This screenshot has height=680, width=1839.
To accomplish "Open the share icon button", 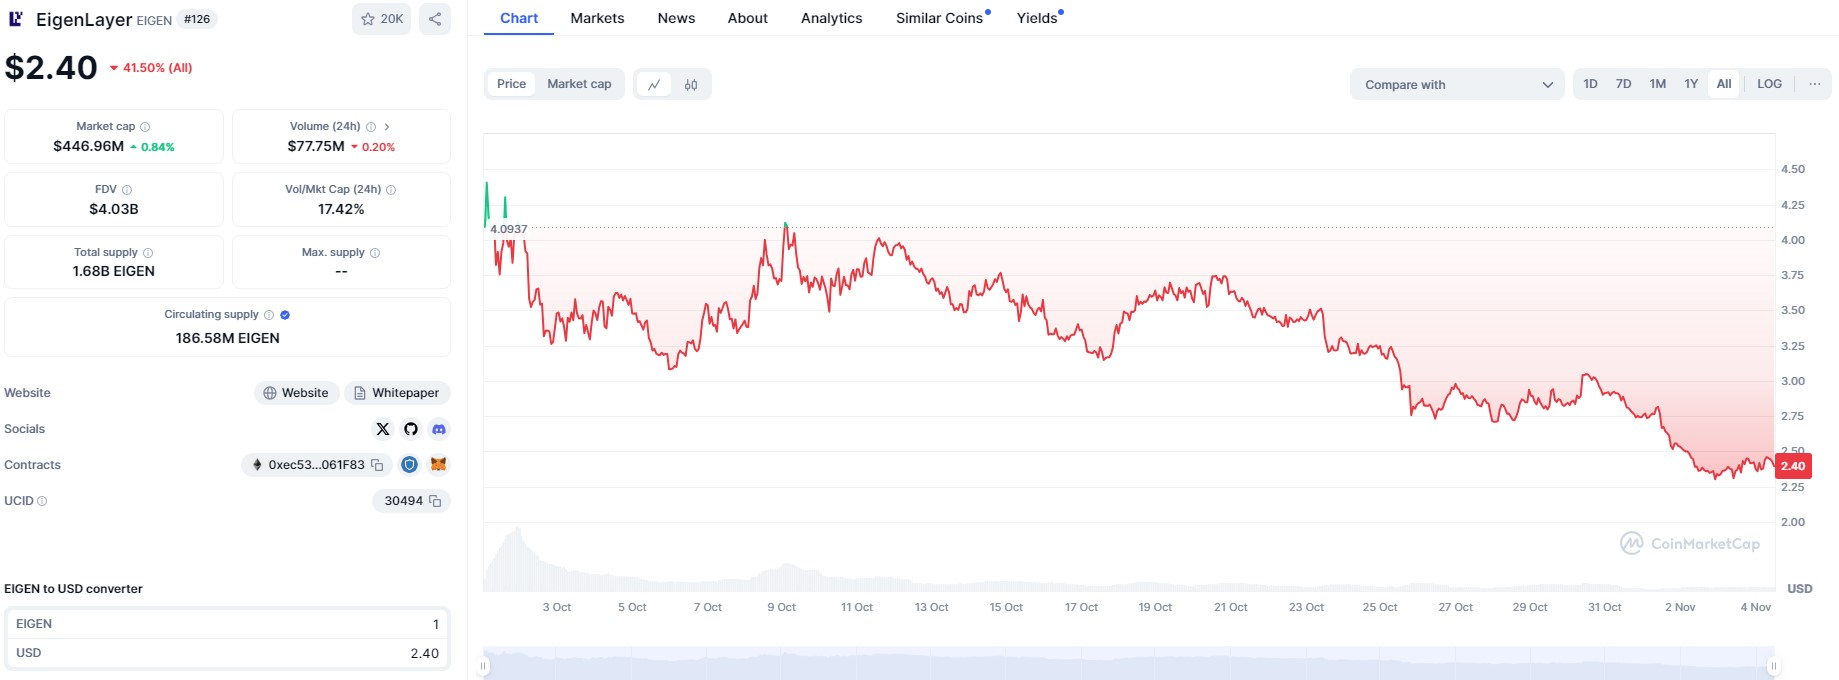I will [x=435, y=19].
